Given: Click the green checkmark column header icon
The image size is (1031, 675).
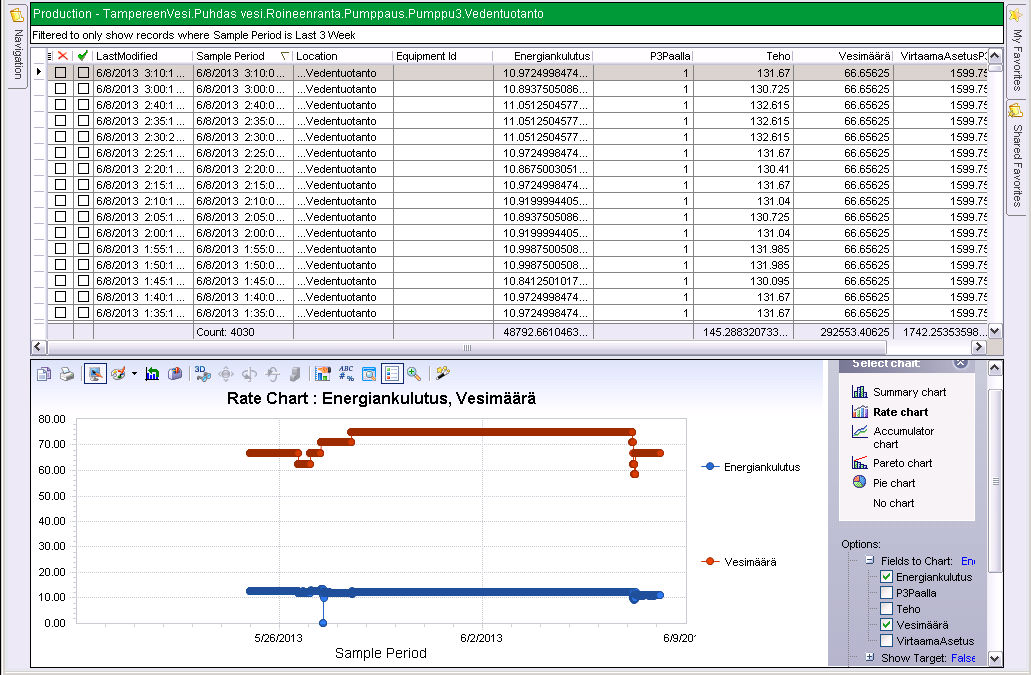Looking at the screenshot, I should 83,56.
